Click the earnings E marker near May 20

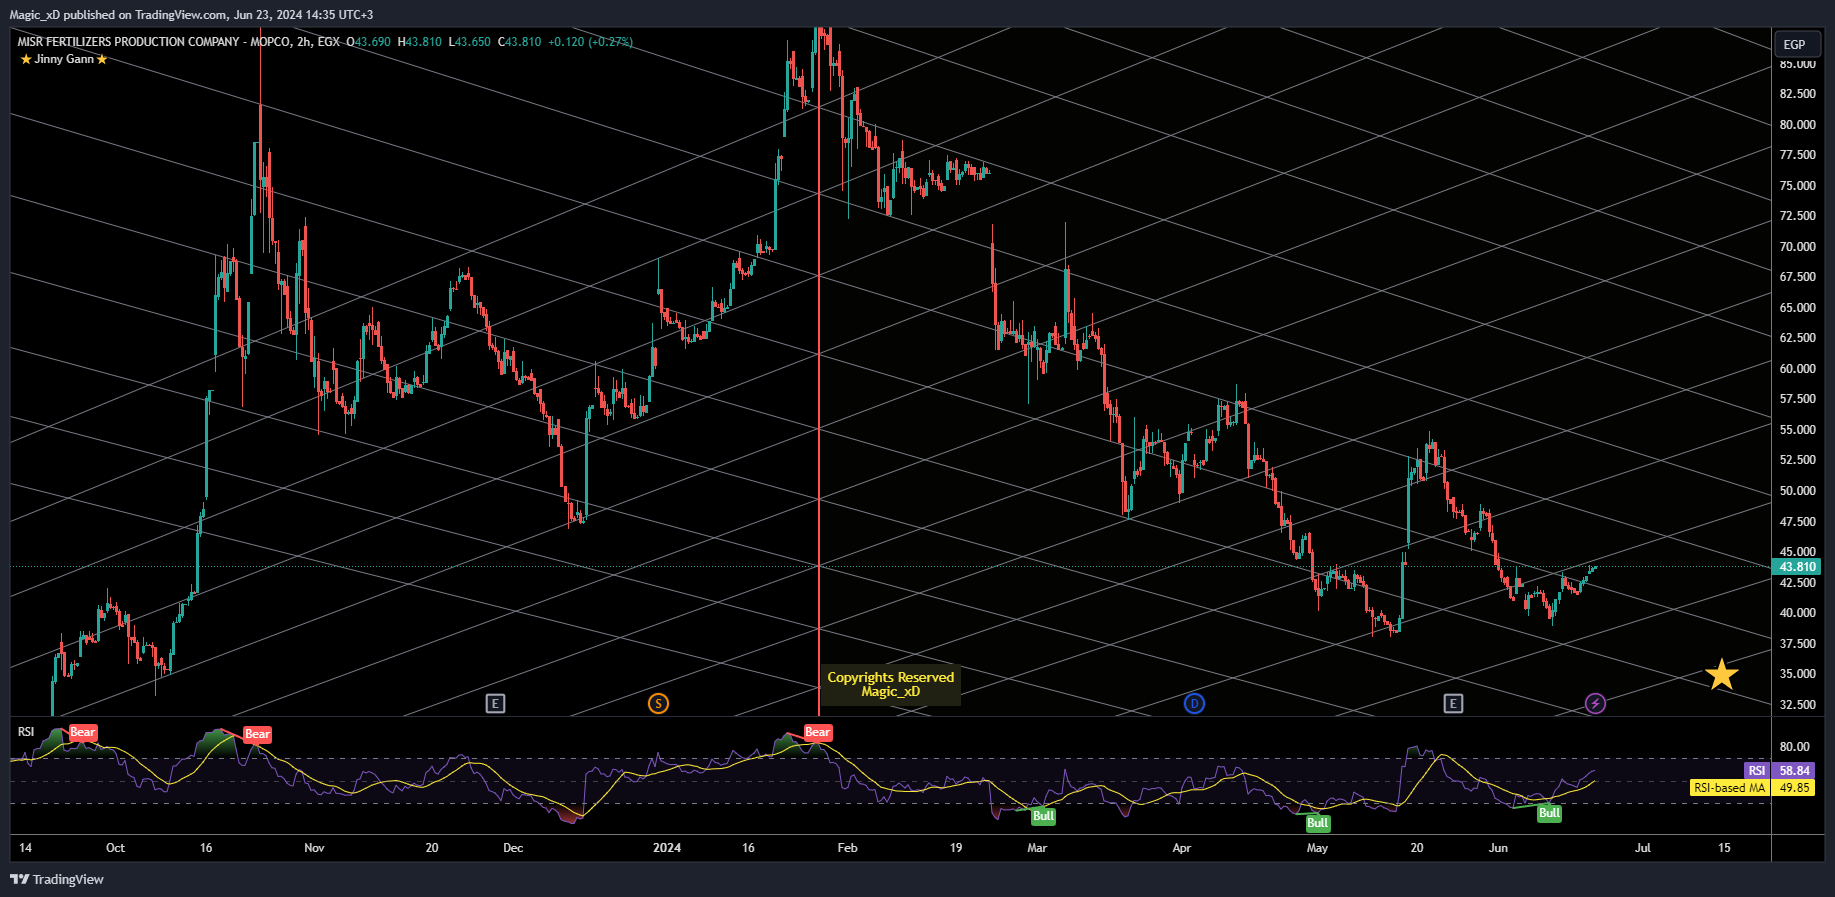click(x=1453, y=704)
